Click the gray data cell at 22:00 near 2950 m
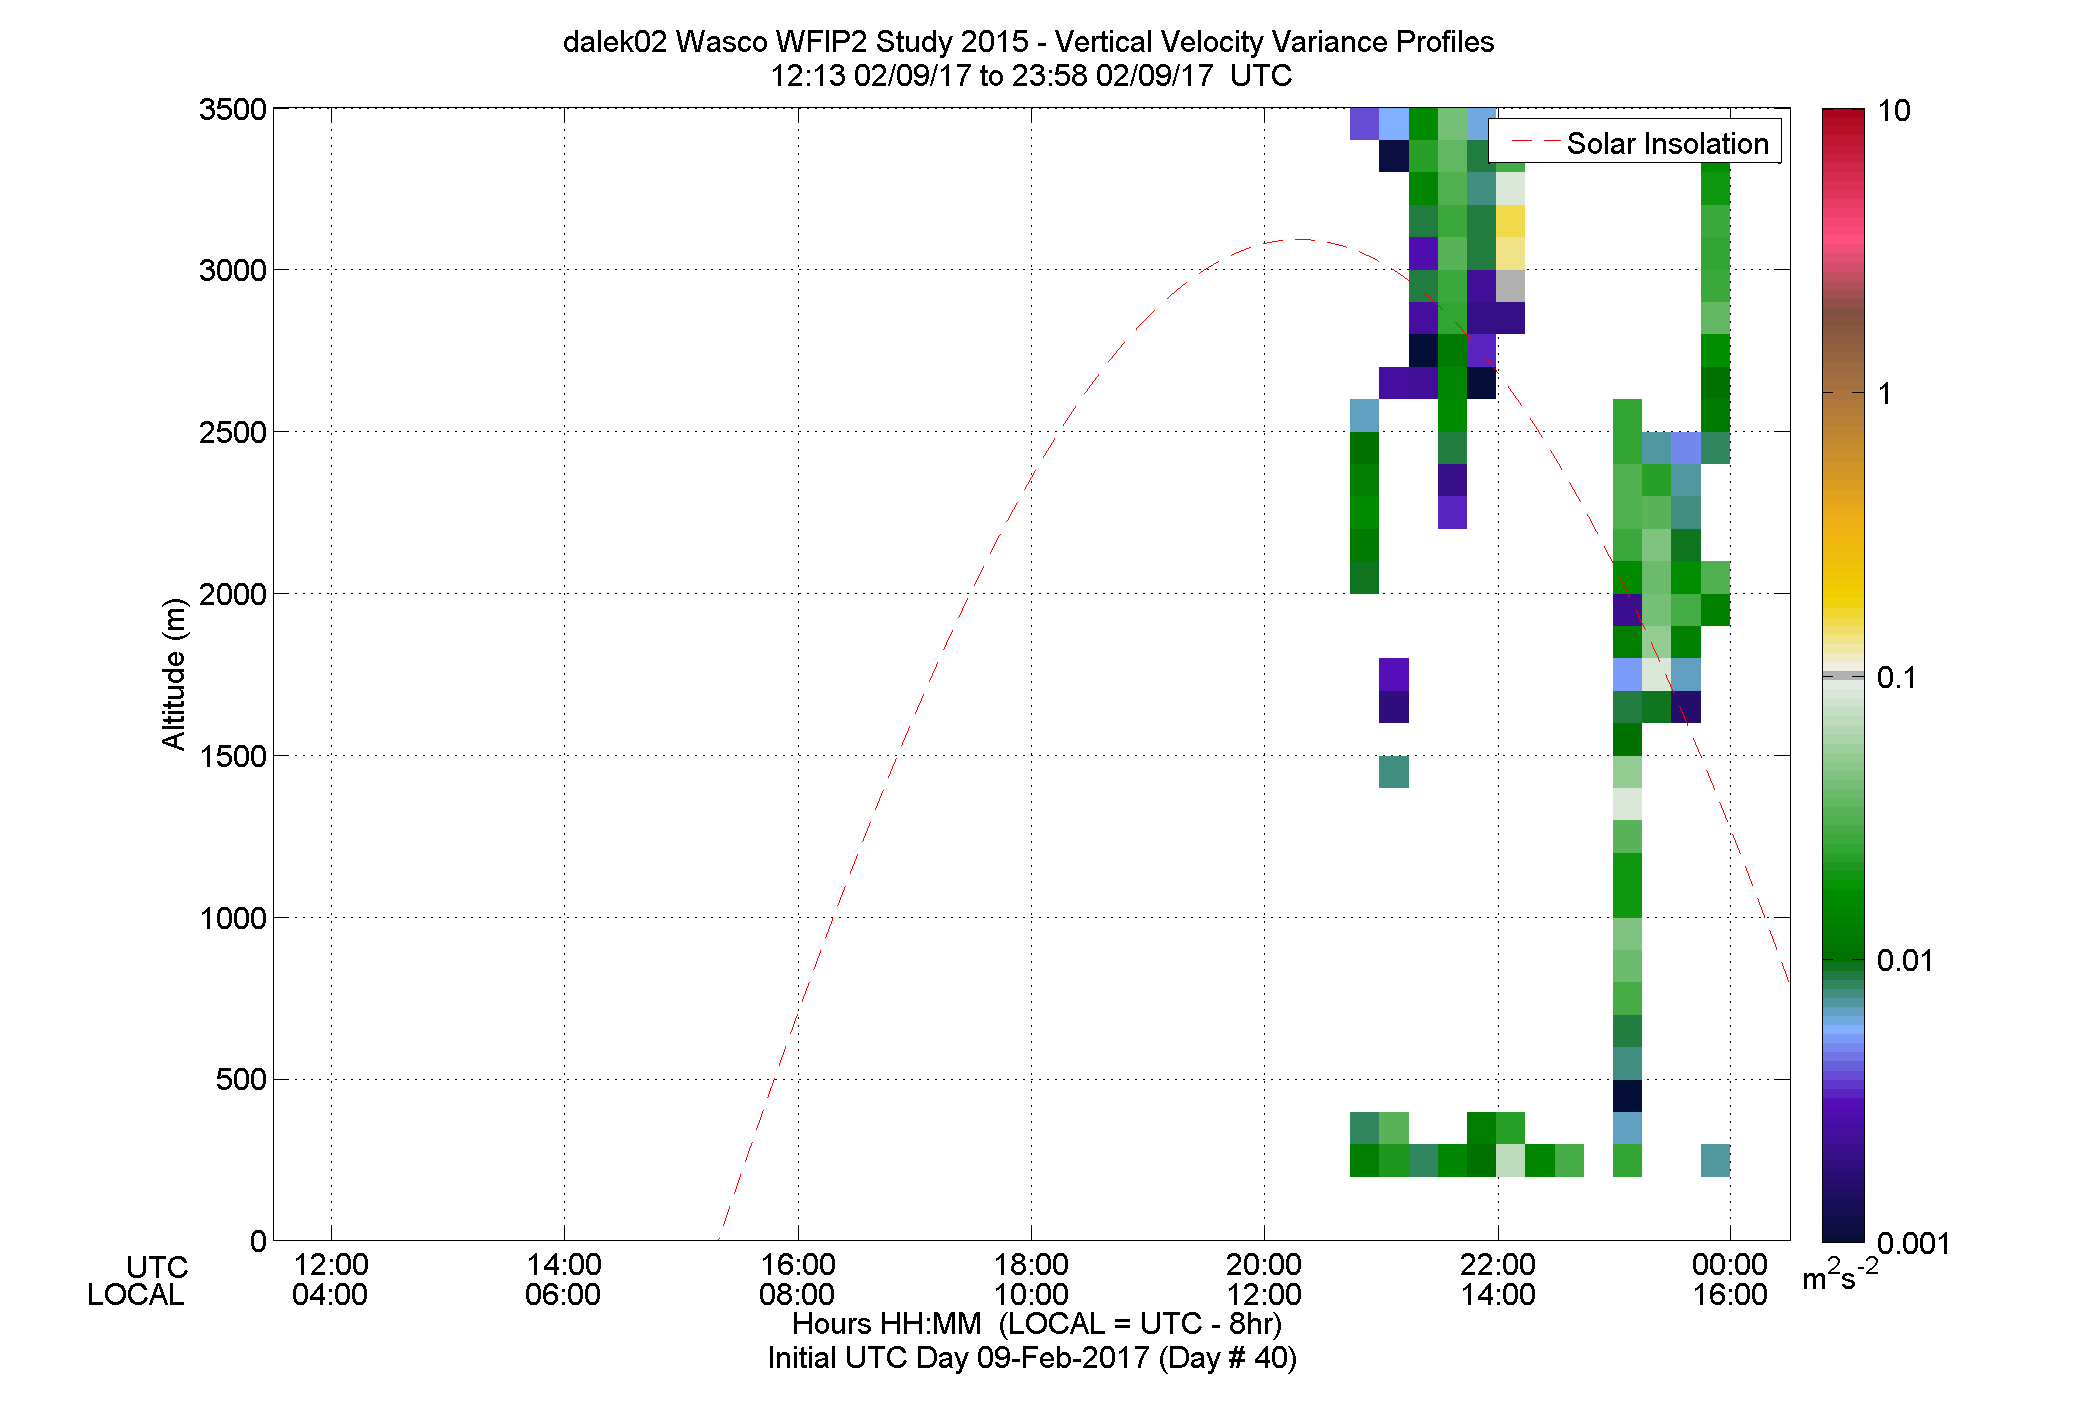This screenshot has height=1425, width=2098. [x=1510, y=286]
